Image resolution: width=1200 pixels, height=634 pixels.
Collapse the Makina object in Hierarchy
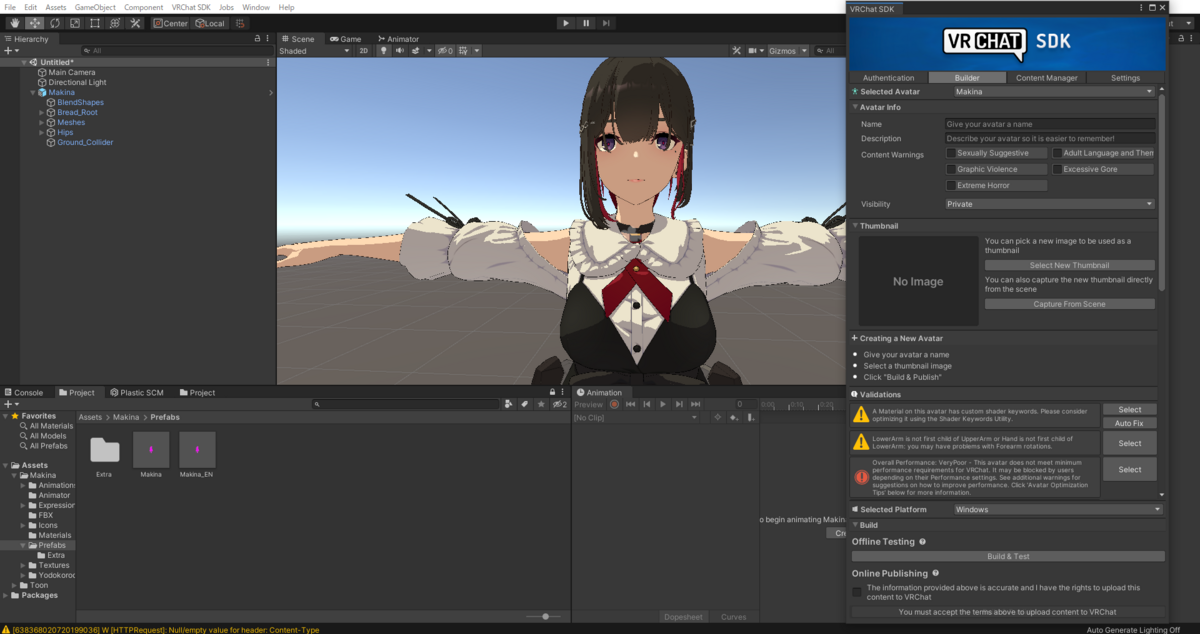[x=33, y=92]
